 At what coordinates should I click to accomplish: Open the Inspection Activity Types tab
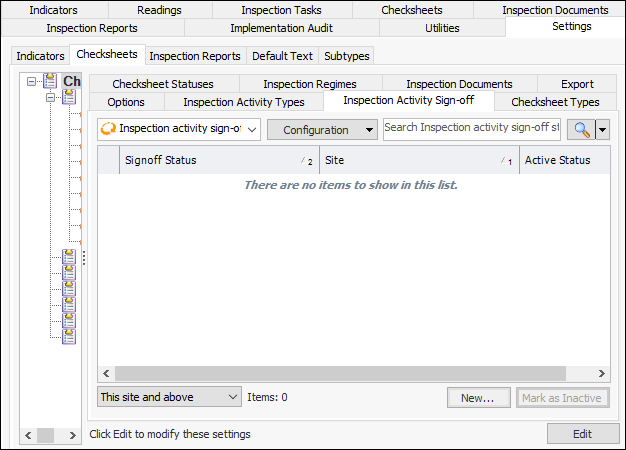[x=244, y=102]
